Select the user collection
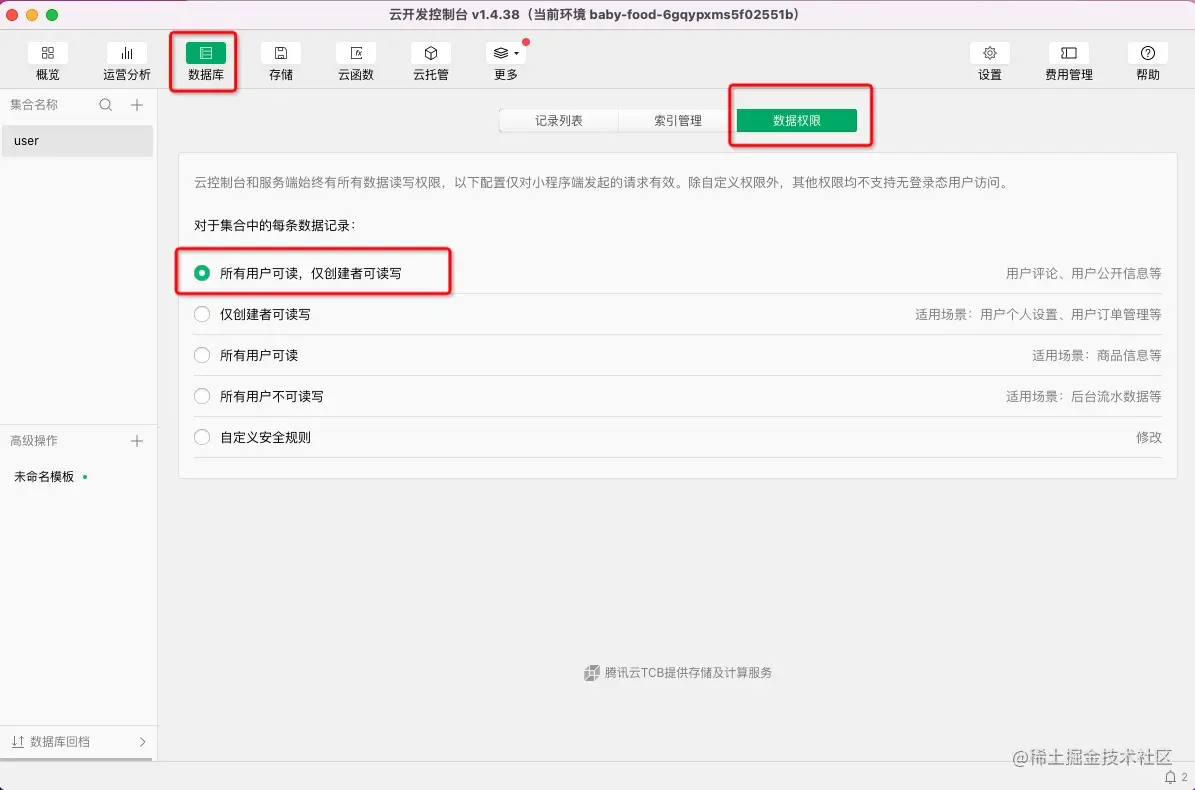 point(77,141)
